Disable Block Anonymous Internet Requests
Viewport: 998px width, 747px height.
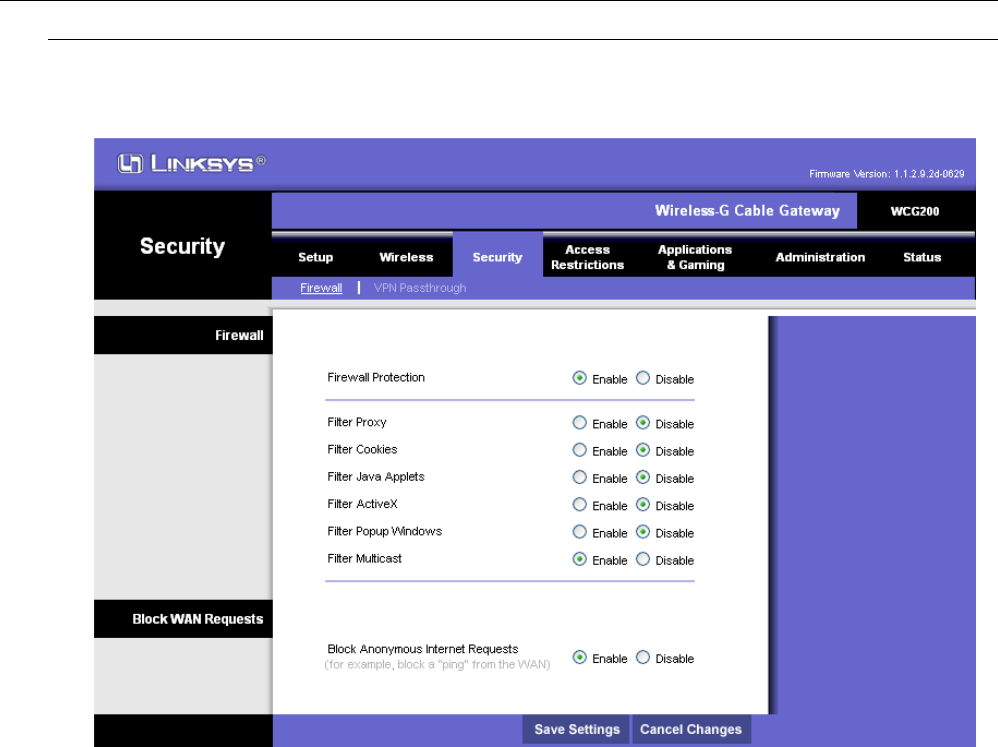[x=643, y=657]
